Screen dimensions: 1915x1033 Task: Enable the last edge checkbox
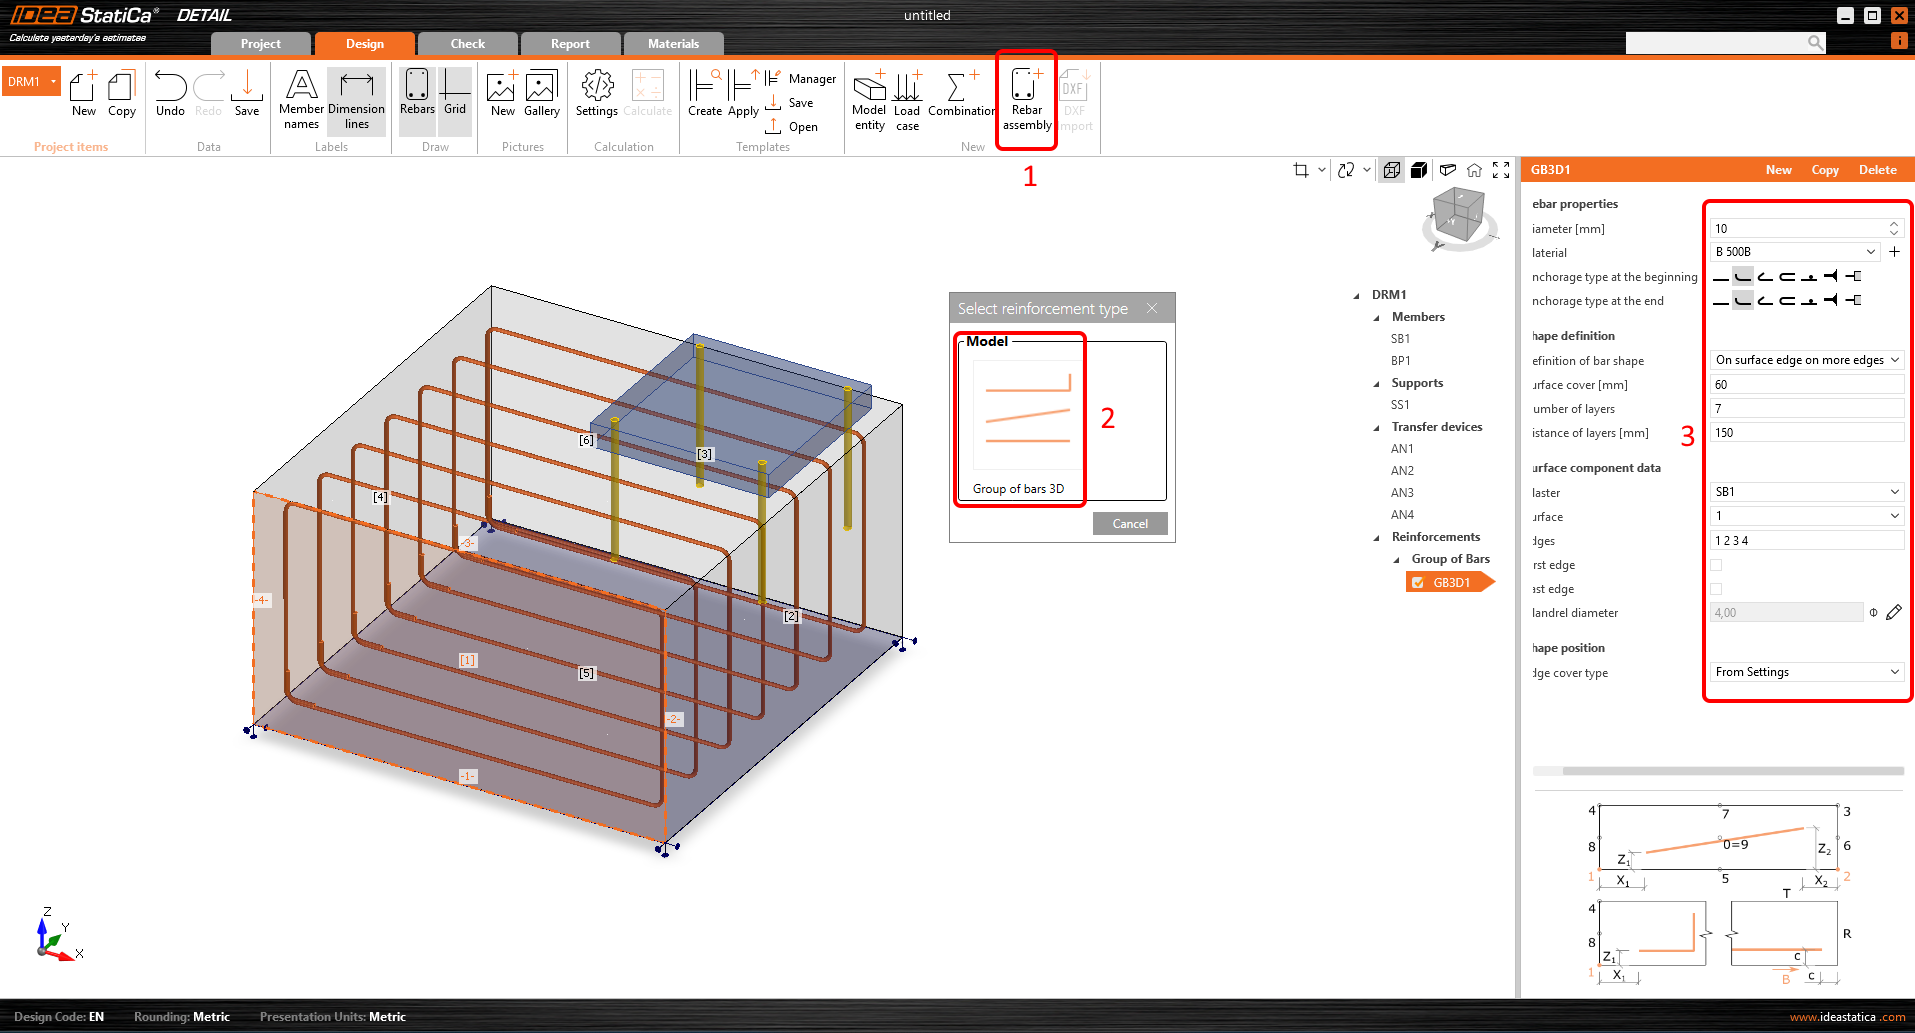1716,589
